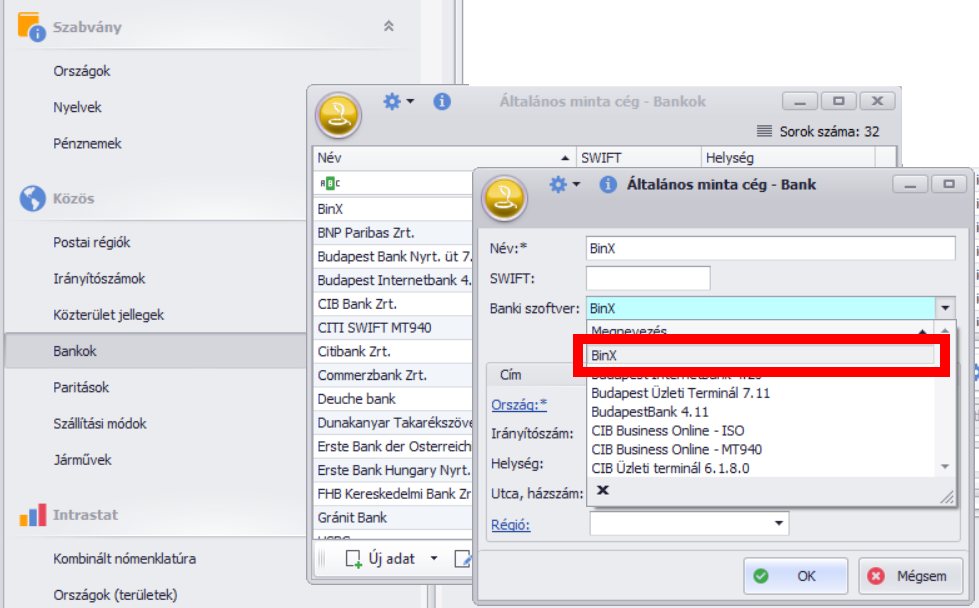
Task: Choose CIB Business Online - ISO option
Action: coord(667,431)
